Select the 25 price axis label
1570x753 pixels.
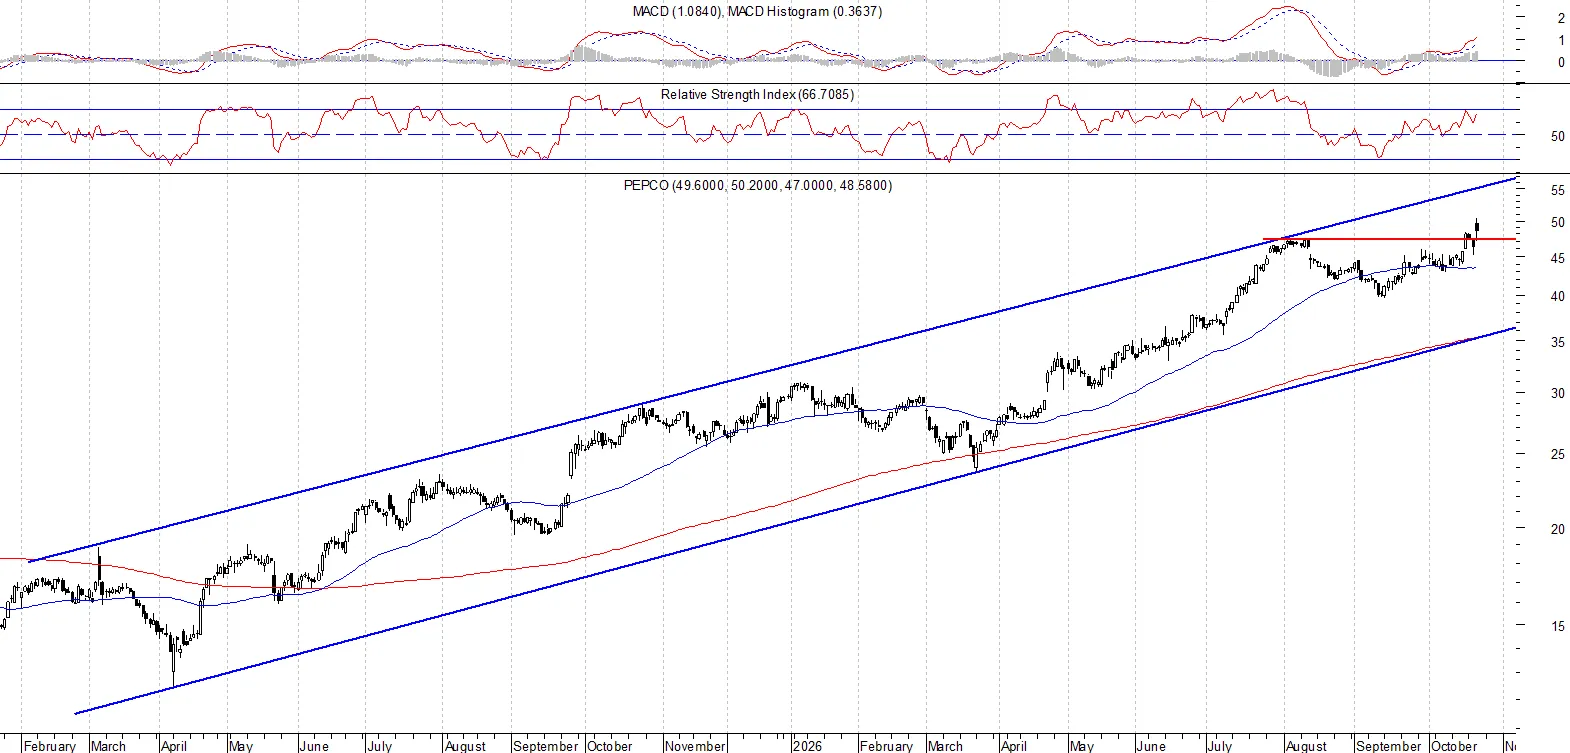coord(1557,454)
